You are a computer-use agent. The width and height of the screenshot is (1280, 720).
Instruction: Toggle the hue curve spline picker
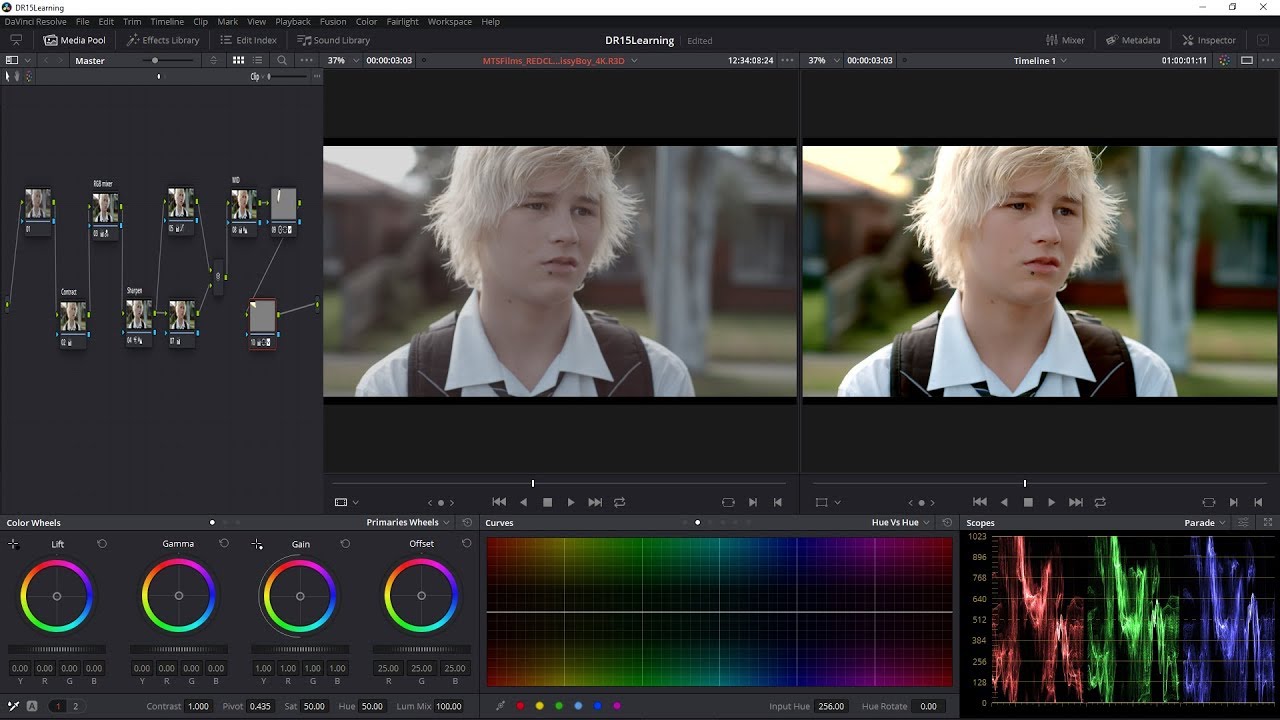coord(501,706)
